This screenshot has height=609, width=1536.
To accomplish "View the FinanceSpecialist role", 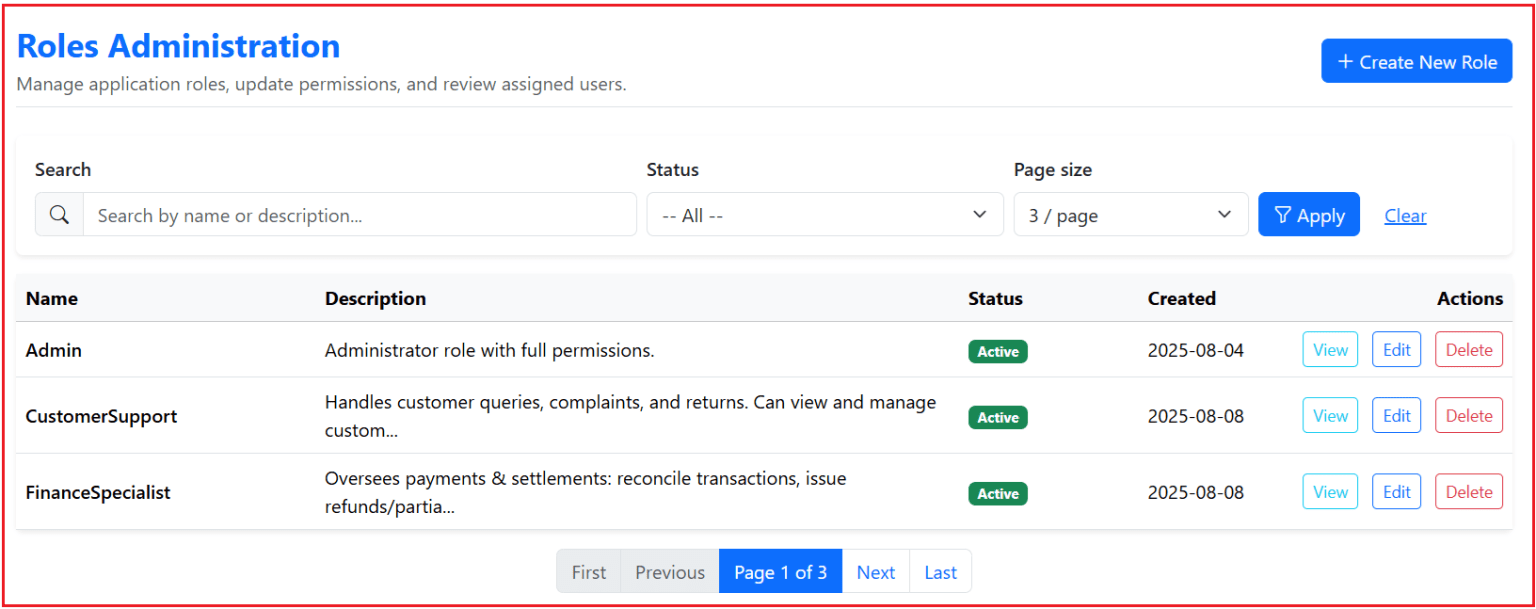I will 1330,492.
